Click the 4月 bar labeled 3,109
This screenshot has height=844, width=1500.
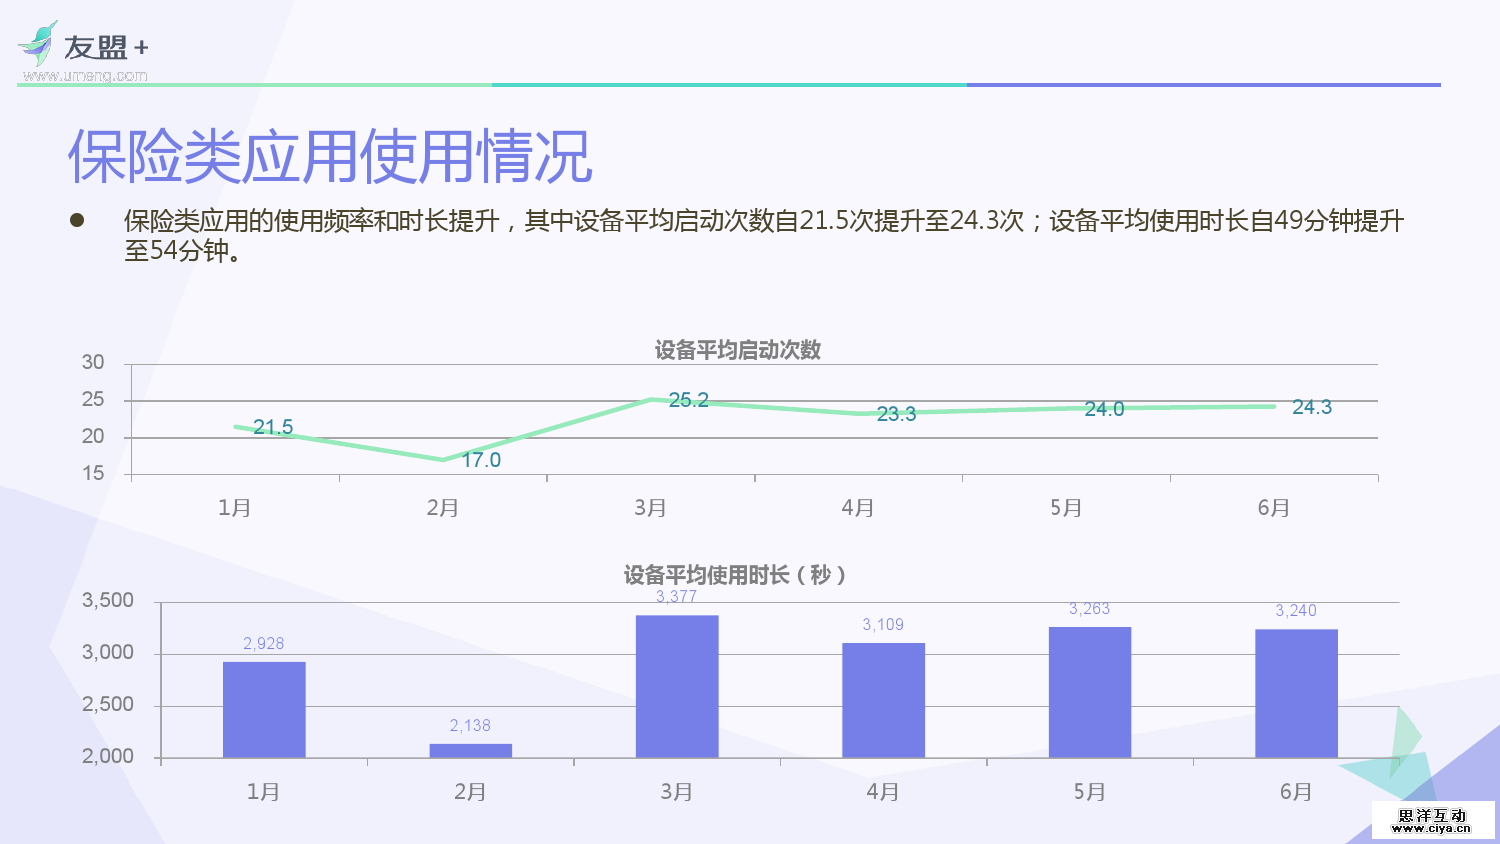[x=882, y=700]
